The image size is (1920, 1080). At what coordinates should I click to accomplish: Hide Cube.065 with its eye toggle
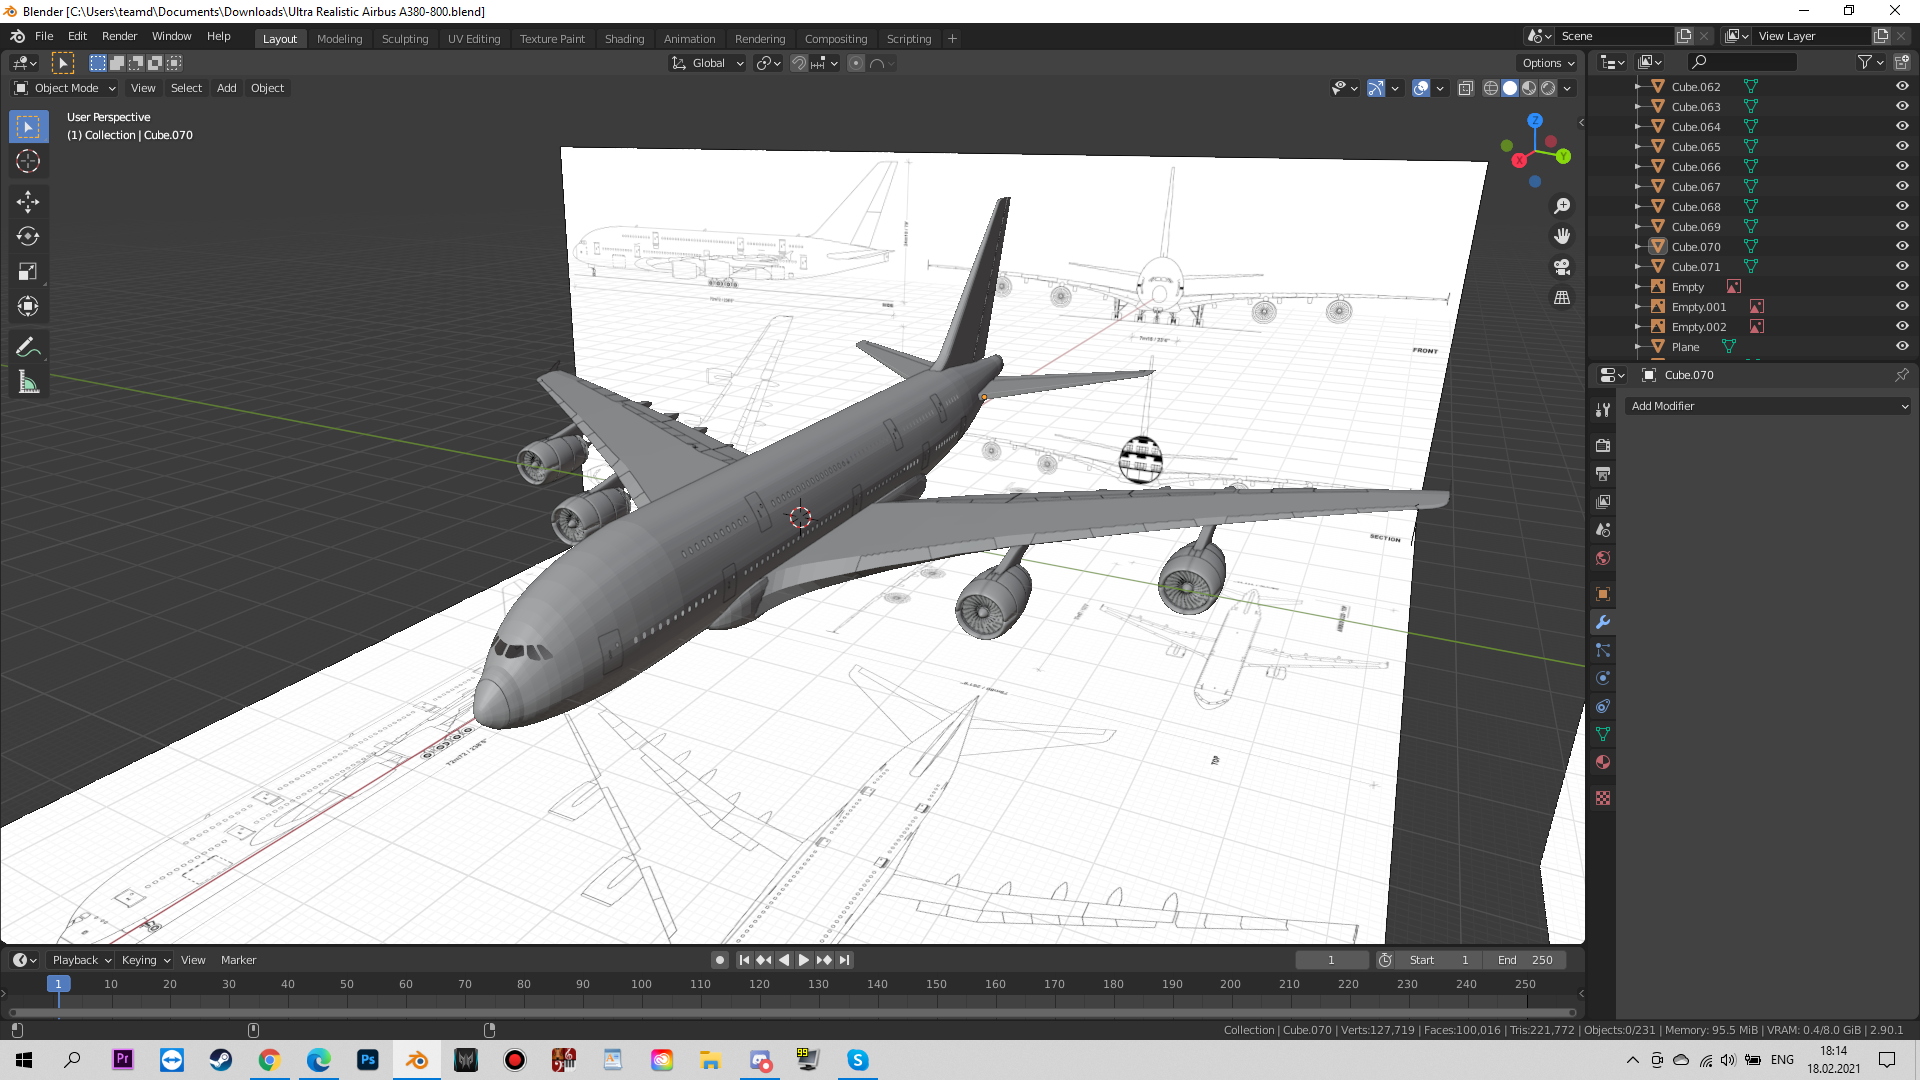pyautogui.click(x=1902, y=146)
